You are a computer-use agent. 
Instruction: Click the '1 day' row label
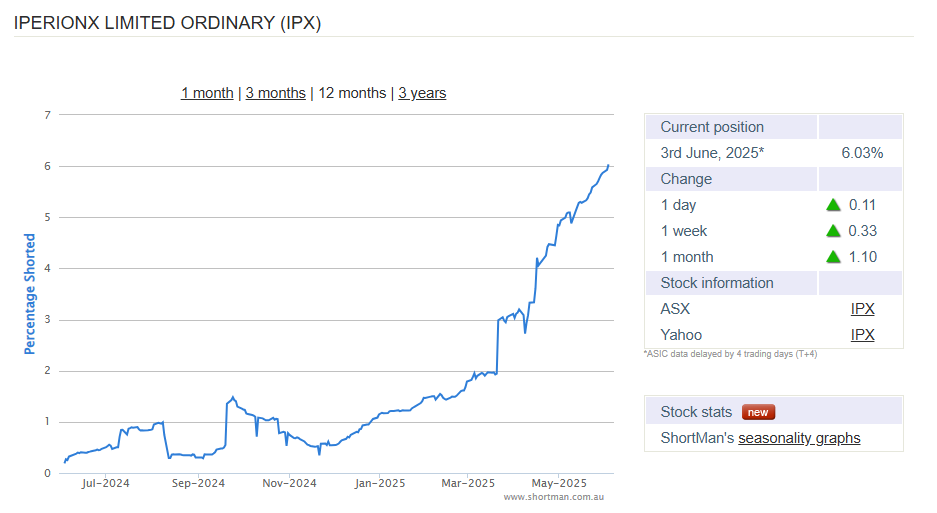(678, 205)
